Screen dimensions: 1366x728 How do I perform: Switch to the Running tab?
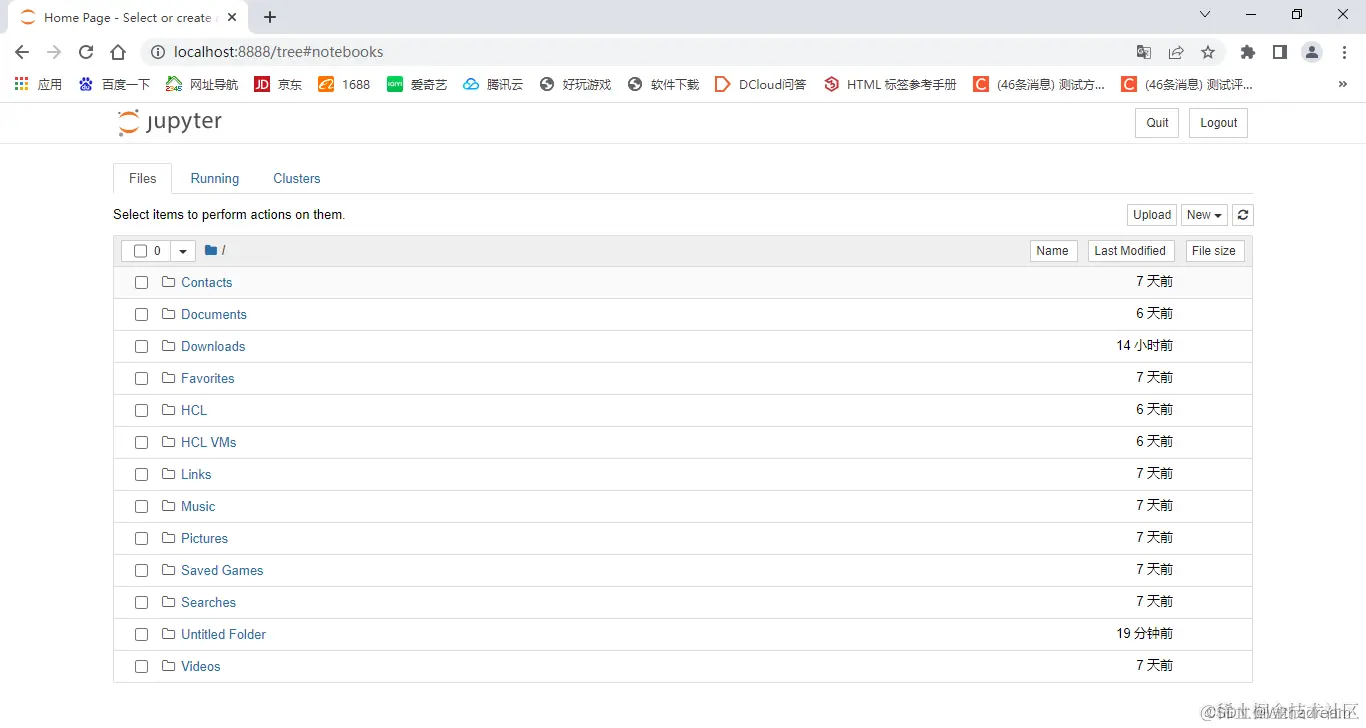[215, 178]
